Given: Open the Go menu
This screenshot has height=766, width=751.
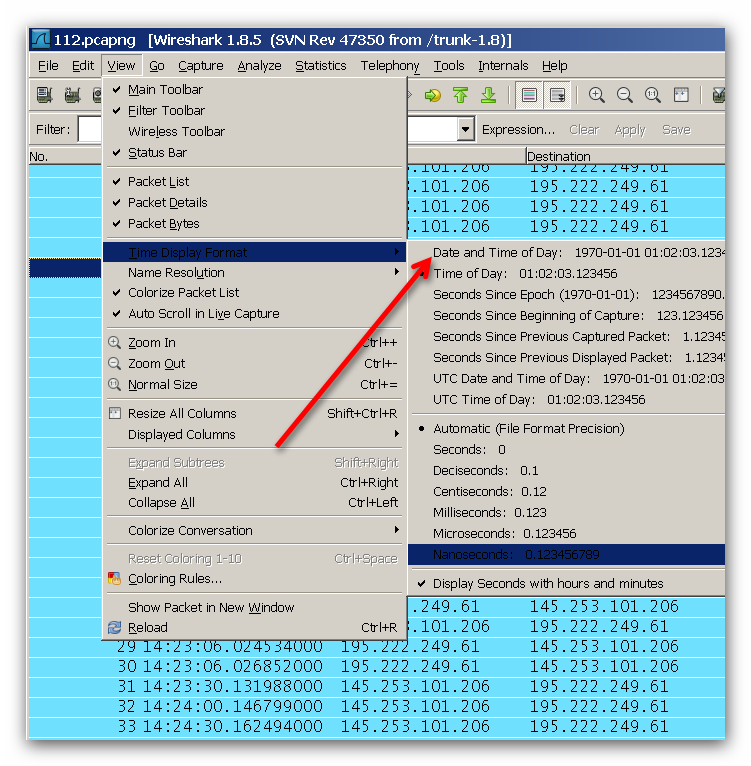Looking at the screenshot, I should (x=156, y=65).
